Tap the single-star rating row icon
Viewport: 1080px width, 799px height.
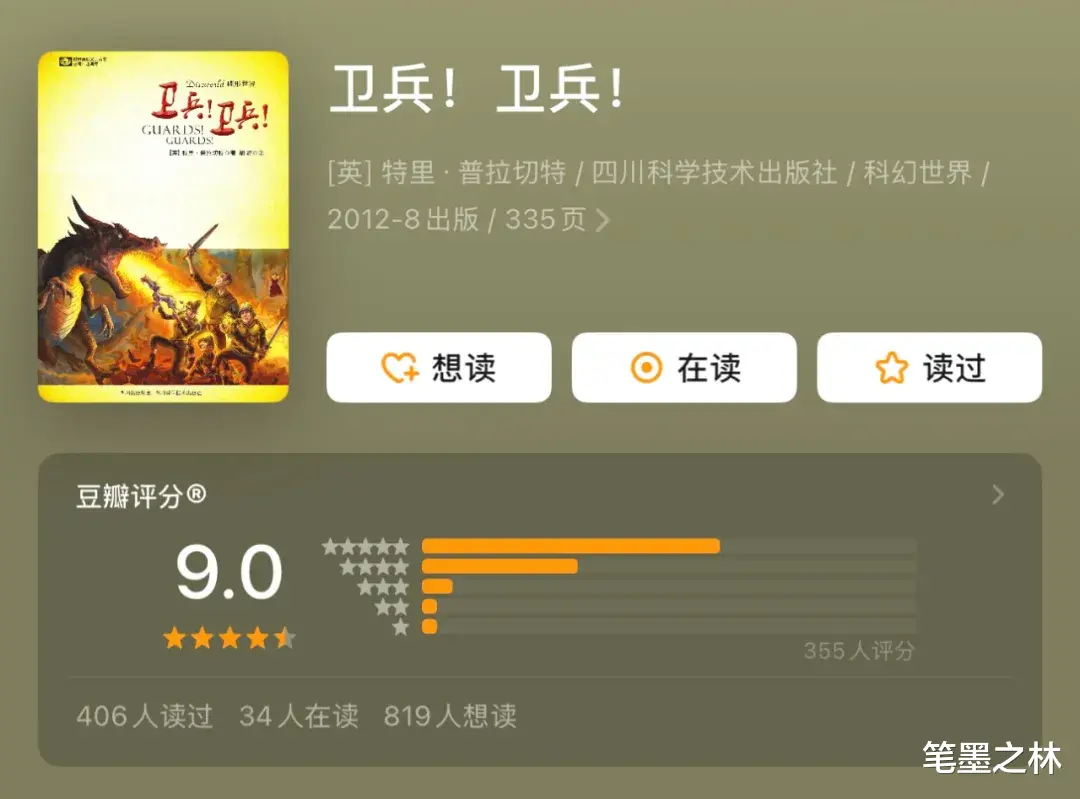pyautogui.click(x=401, y=627)
